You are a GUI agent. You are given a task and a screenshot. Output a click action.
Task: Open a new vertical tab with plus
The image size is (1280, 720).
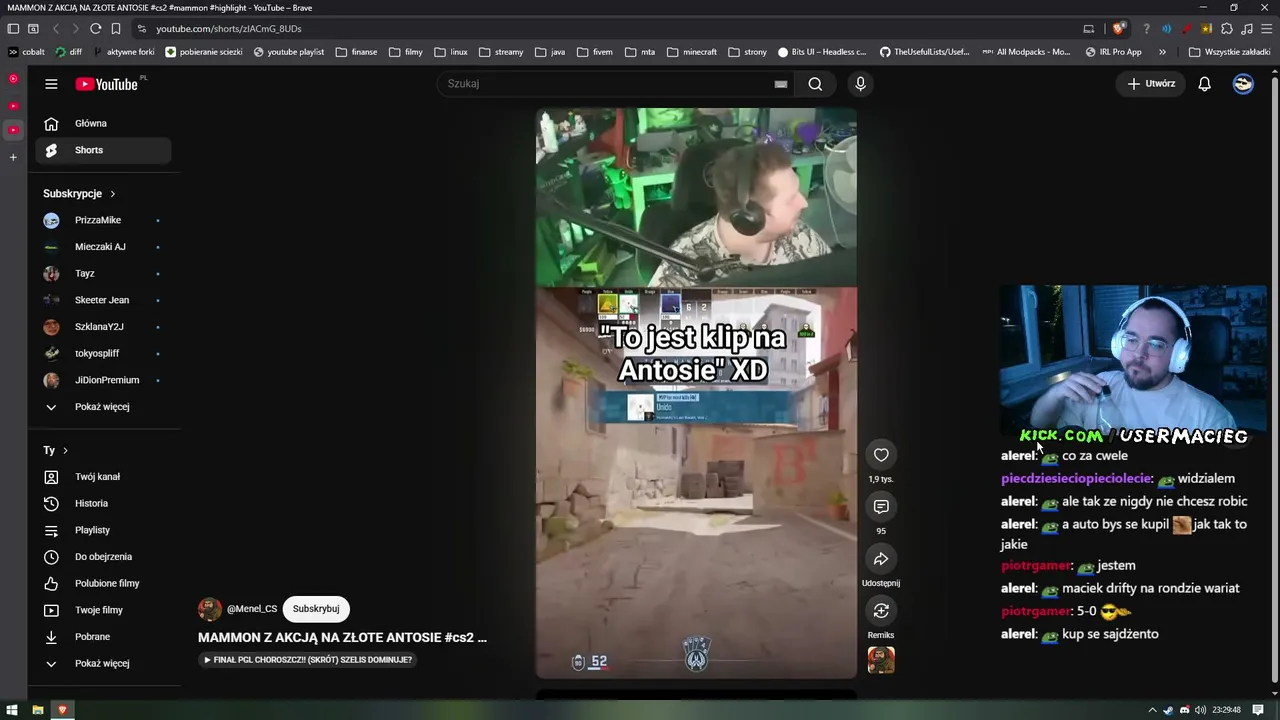point(13,157)
